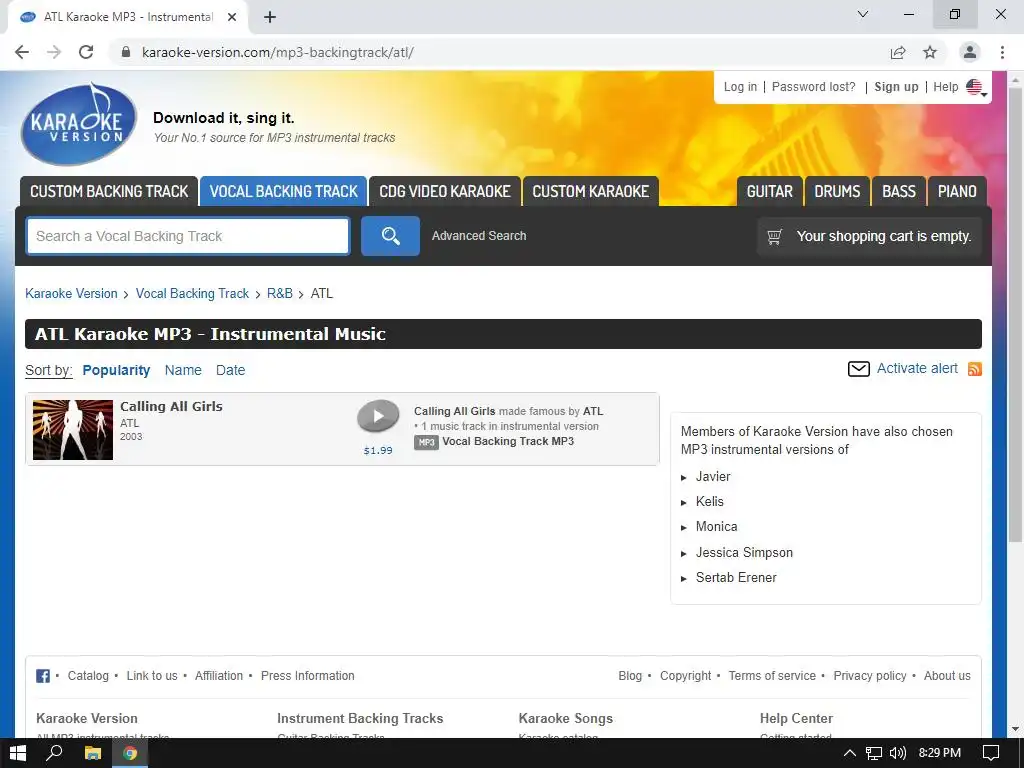Click the envelope alert icon
Screen dimensions: 1024x768
click(858, 369)
